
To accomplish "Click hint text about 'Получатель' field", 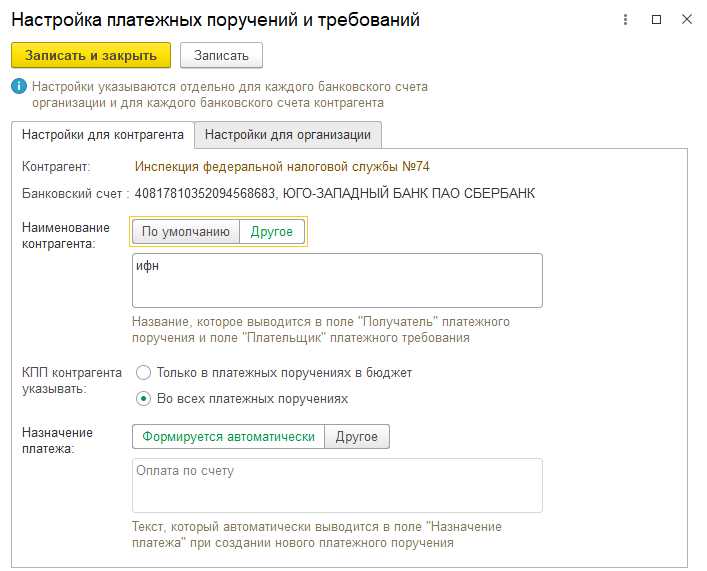I will [321, 330].
